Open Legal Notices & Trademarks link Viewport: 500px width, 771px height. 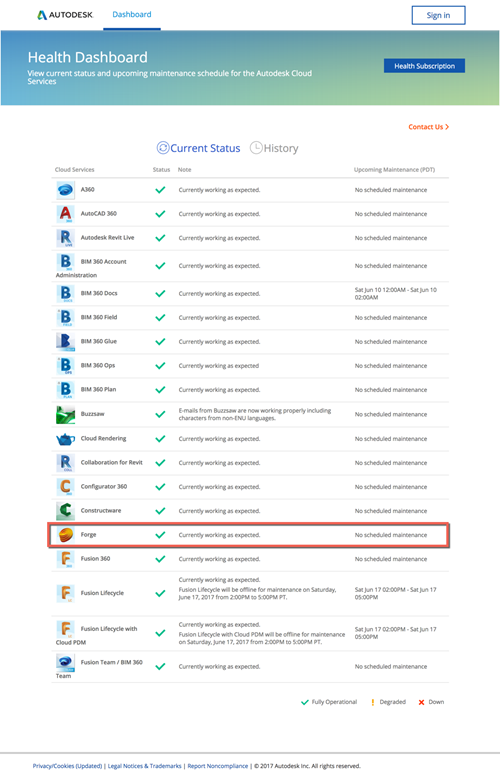145,766
